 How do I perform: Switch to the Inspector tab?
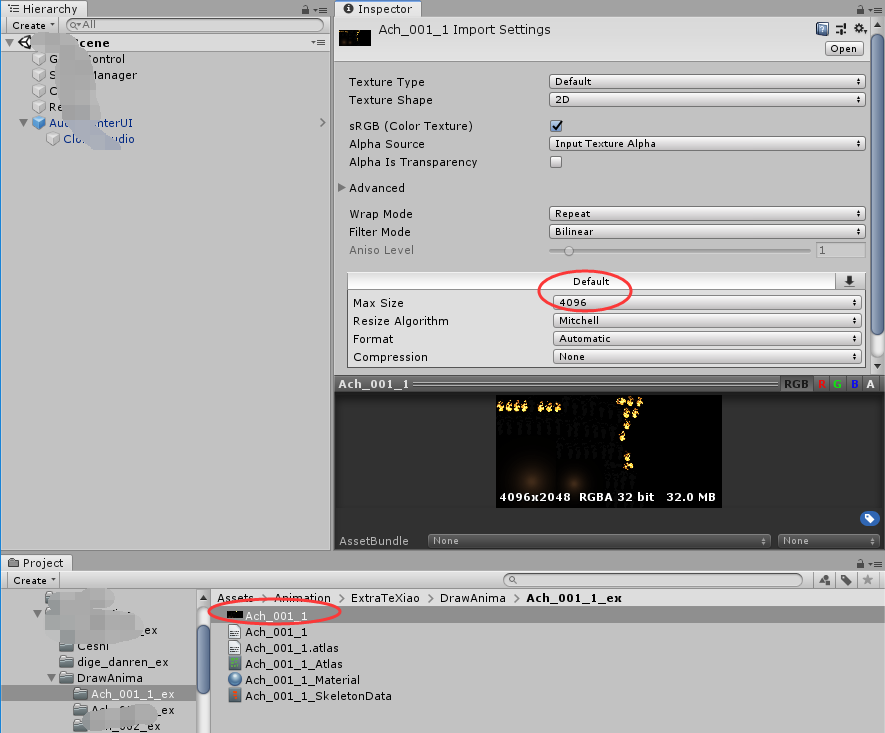[378, 9]
